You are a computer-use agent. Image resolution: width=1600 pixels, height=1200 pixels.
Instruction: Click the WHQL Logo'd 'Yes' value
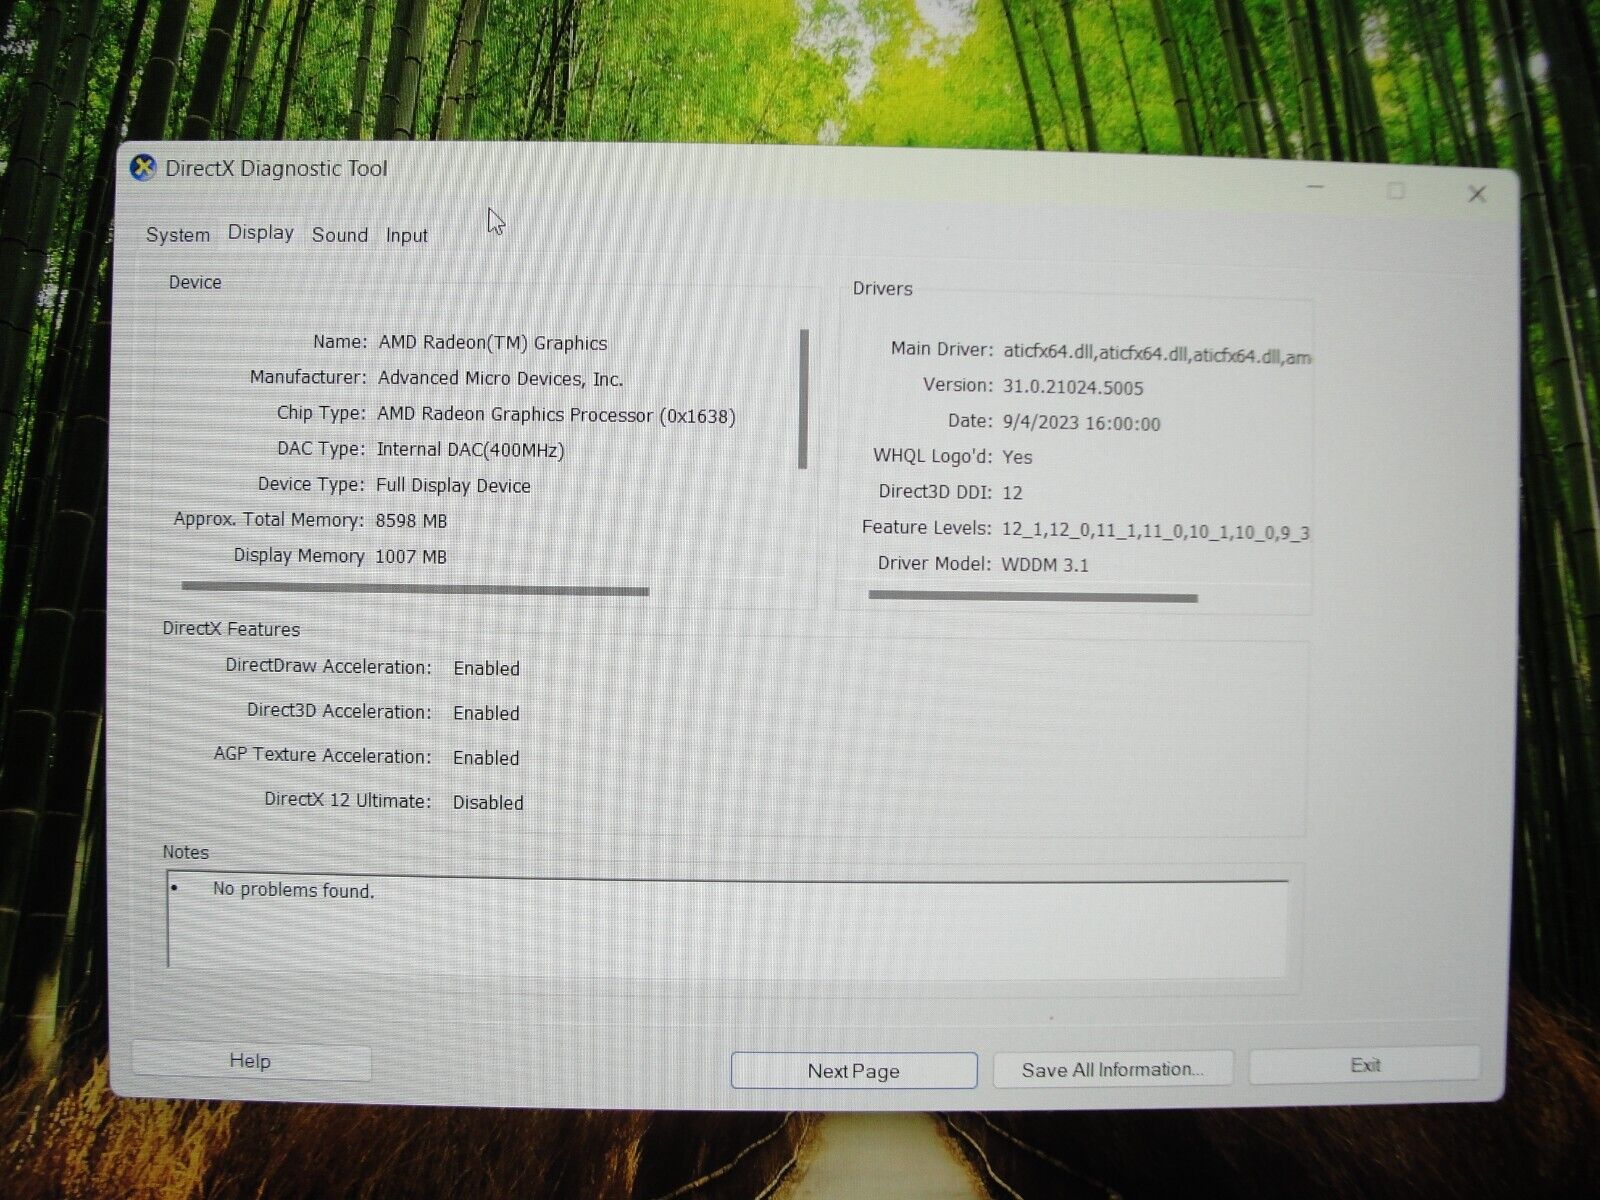(1017, 457)
